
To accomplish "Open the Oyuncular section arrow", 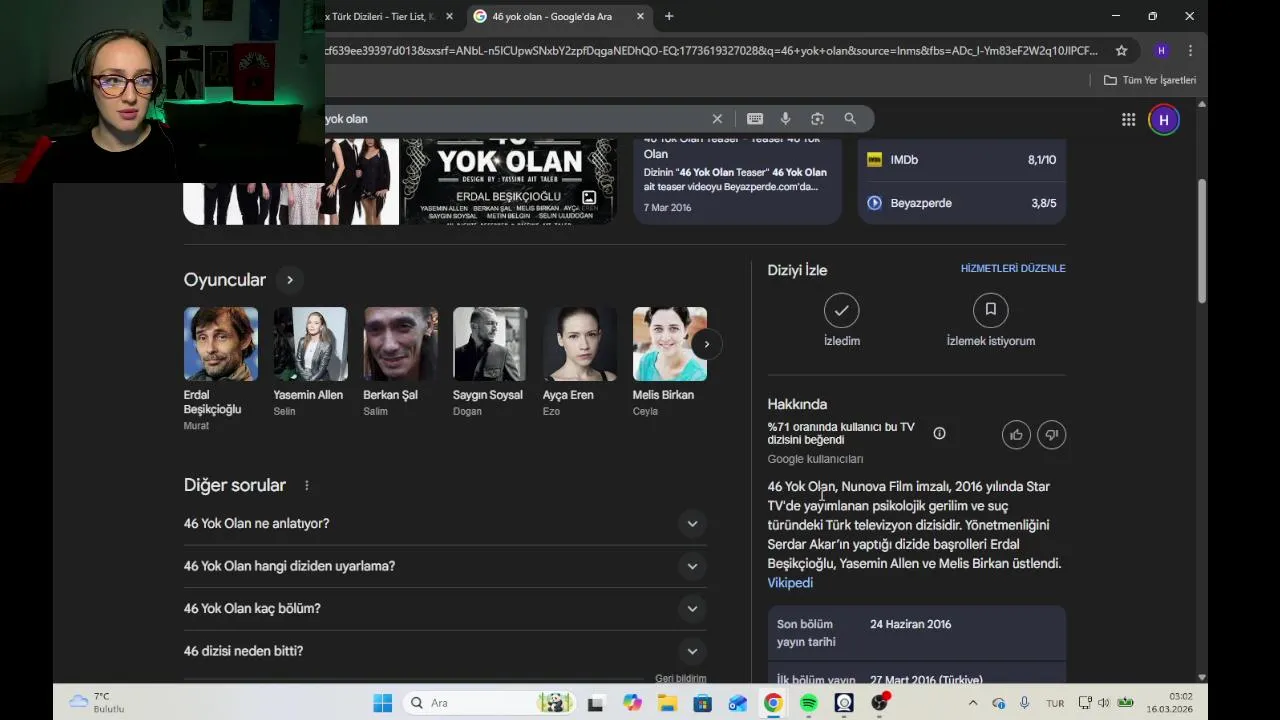I will 290,280.
